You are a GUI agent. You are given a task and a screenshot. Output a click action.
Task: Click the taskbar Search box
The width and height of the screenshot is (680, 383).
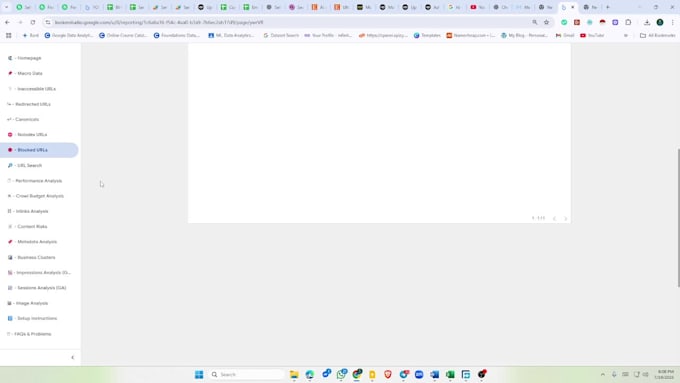point(247,374)
